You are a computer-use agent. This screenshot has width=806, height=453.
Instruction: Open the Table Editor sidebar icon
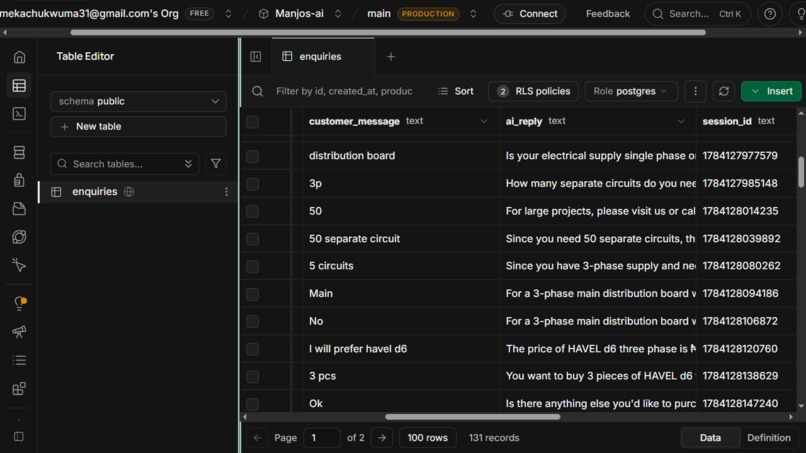(20, 85)
